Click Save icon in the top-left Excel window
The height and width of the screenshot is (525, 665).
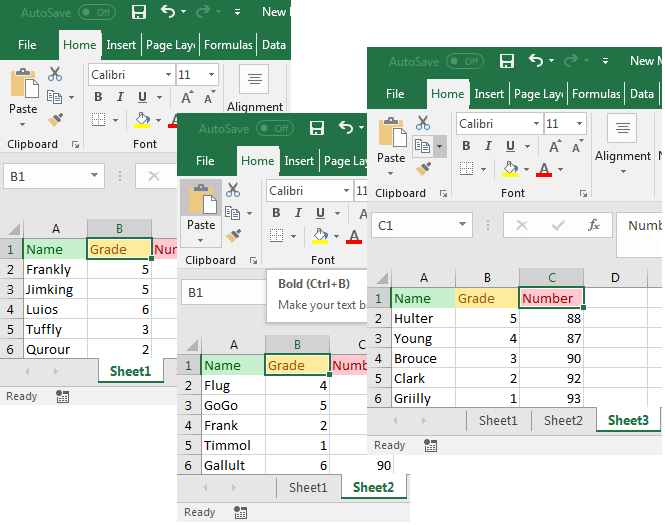pos(139,12)
